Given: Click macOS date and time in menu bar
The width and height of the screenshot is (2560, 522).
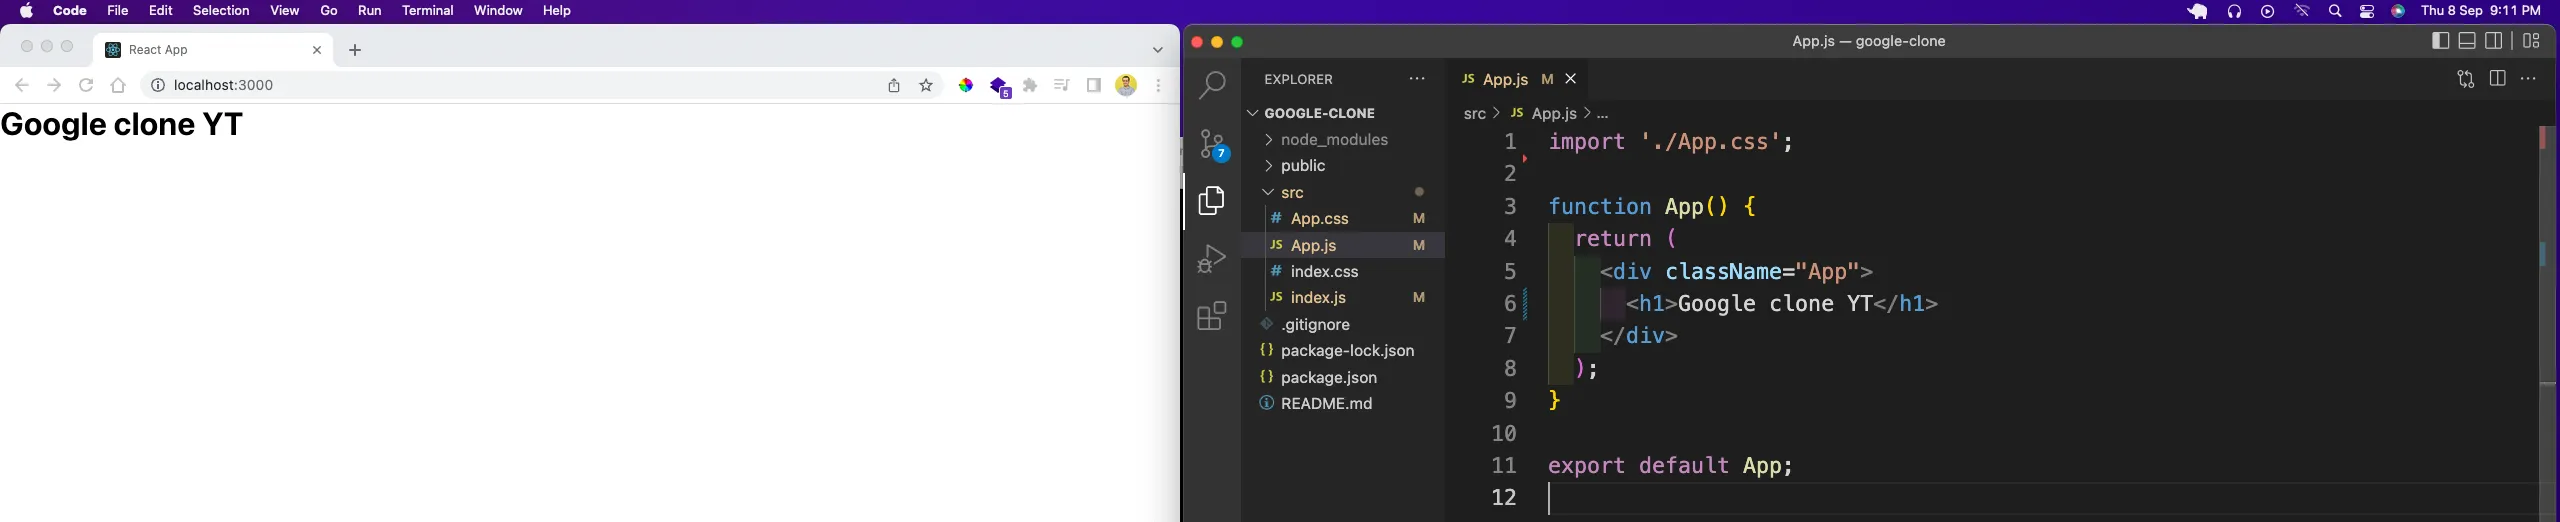Looking at the screenshot, I should click(x=2480, y=11).
